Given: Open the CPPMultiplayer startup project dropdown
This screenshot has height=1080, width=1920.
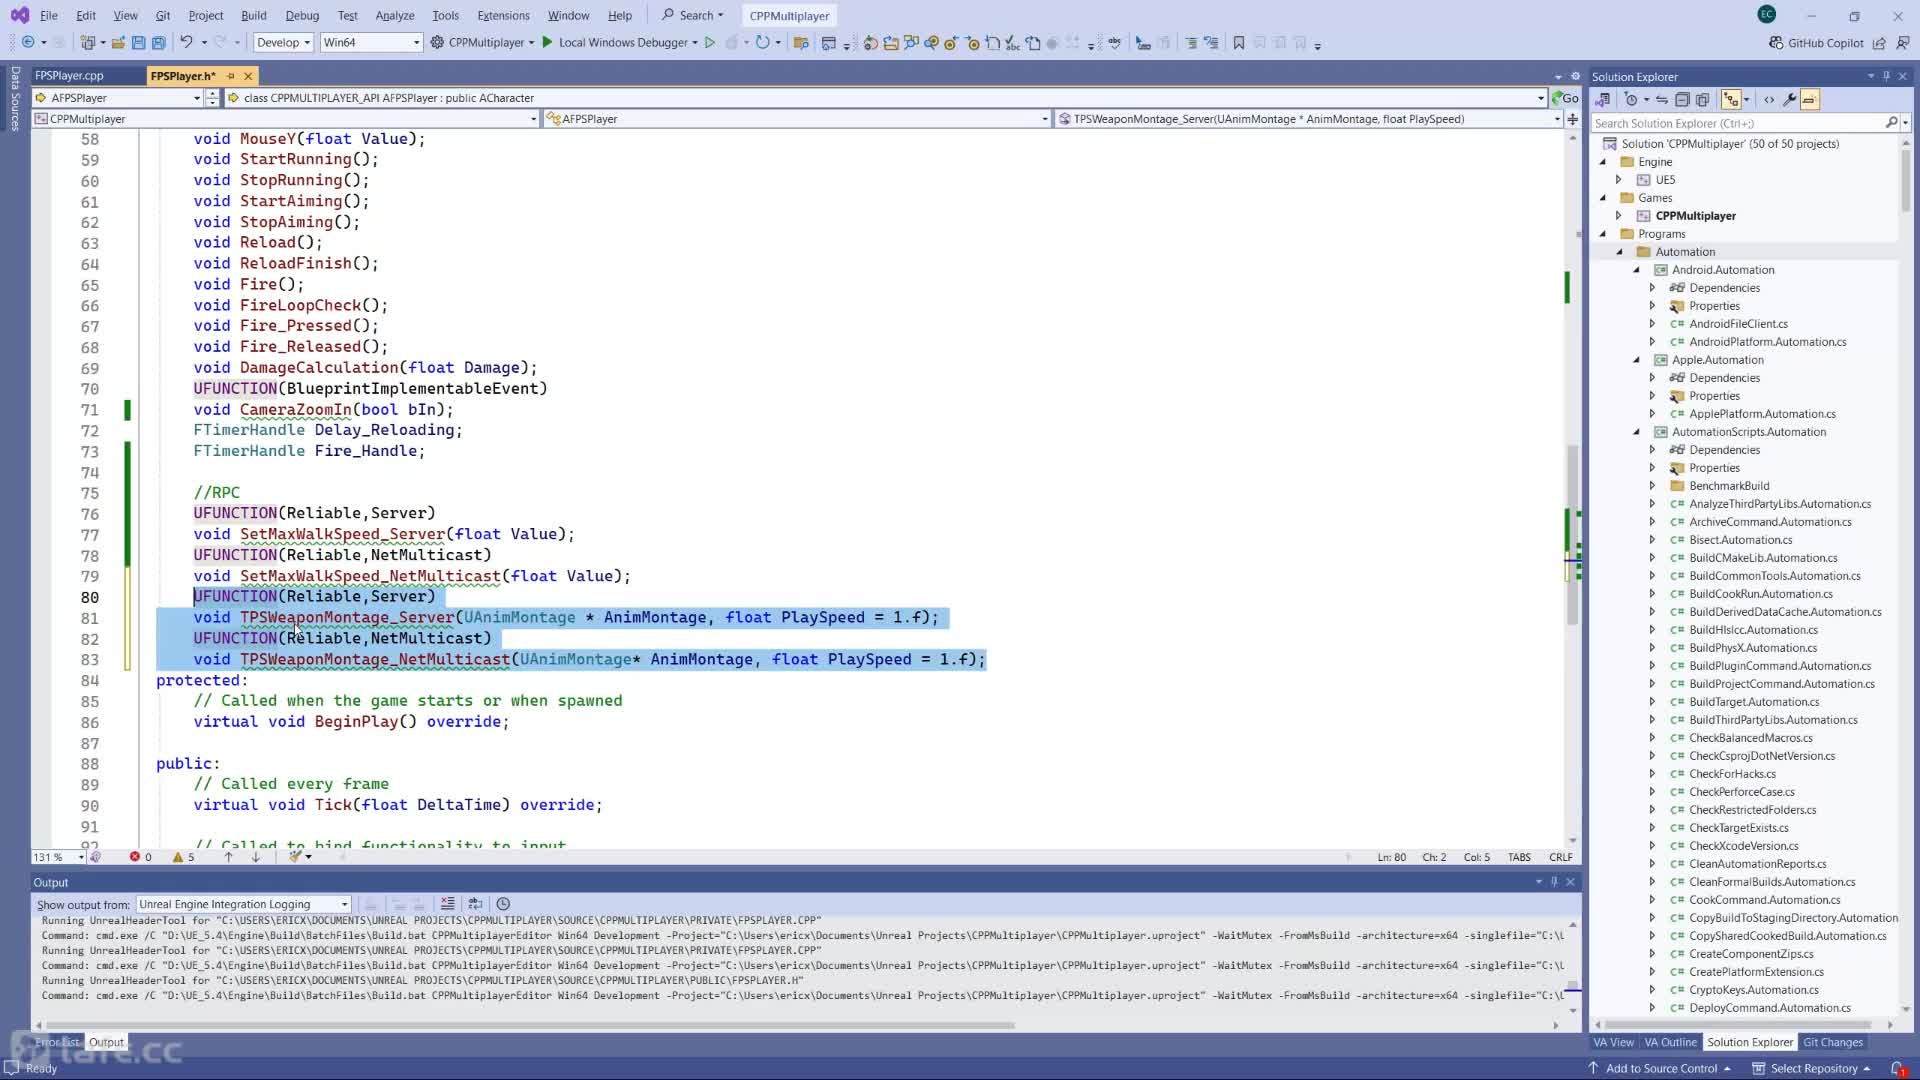Looking at the screenshot, I should pos(531,43).
